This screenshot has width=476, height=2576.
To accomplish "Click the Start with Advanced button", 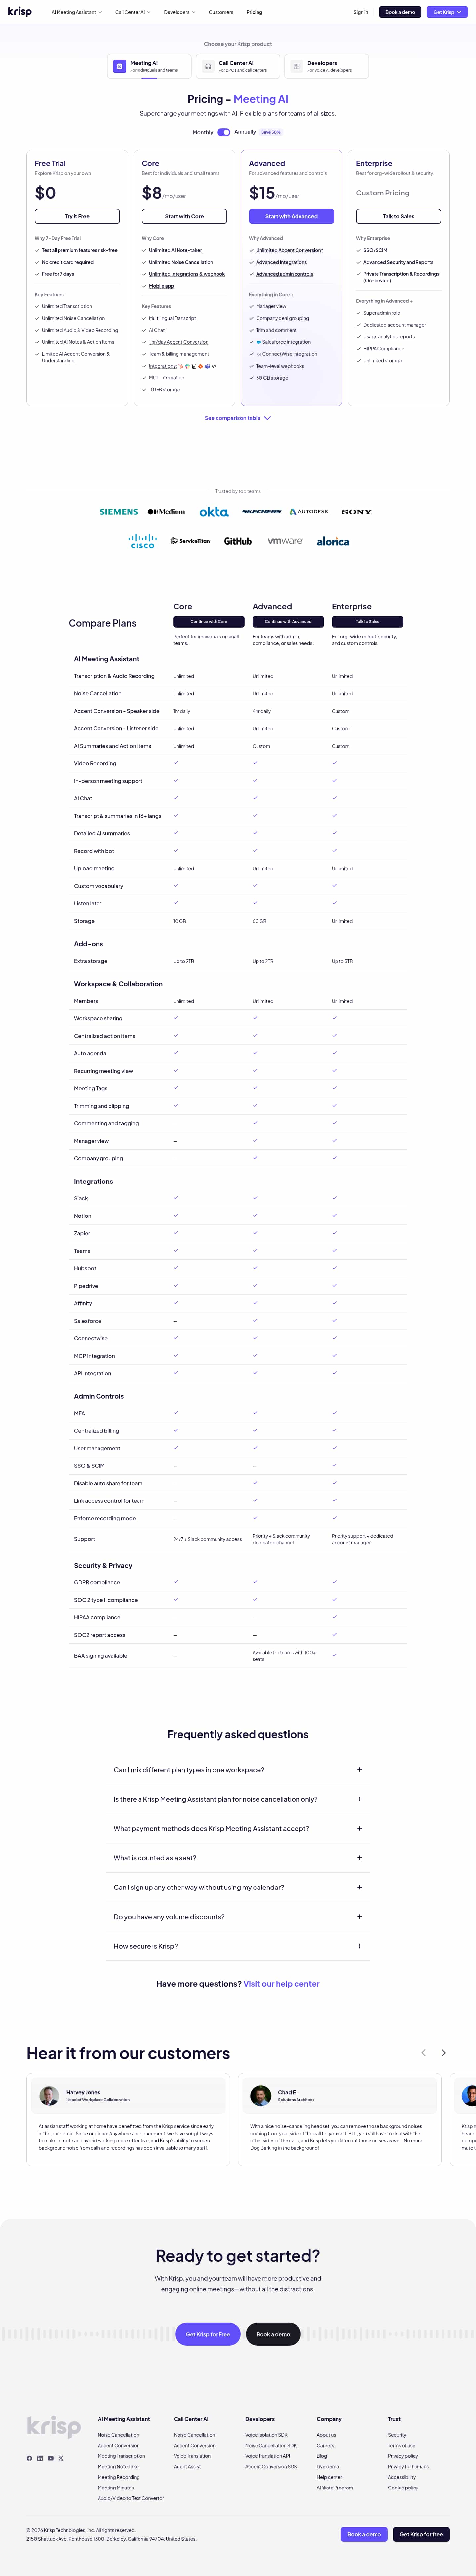I will [x=291, y=216].
